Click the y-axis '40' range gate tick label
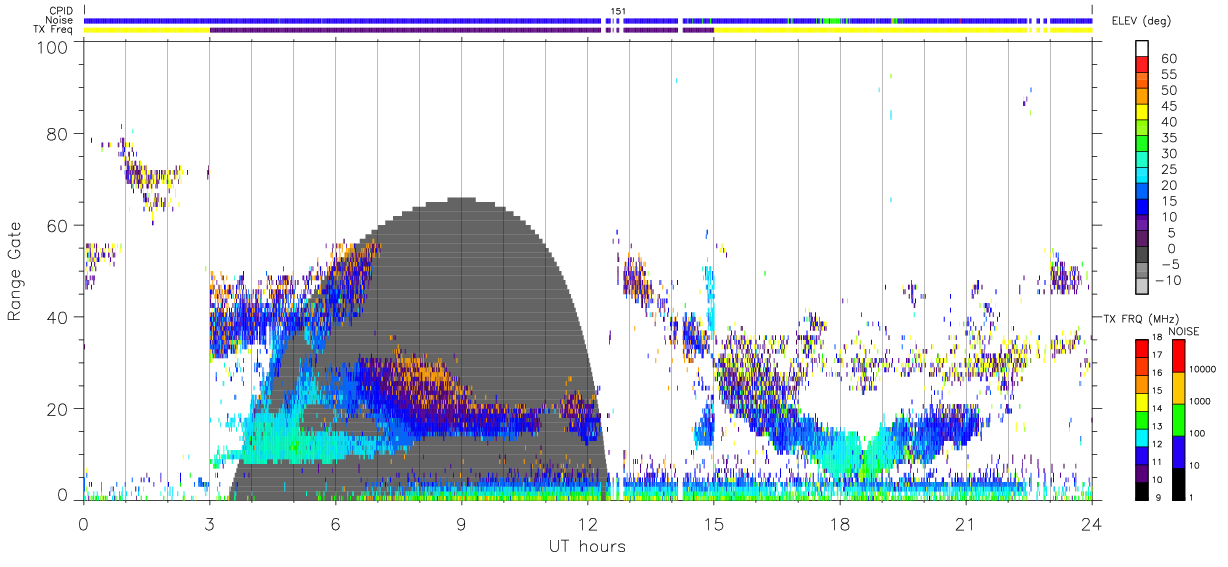Screen dimensions: 1228x567 point(57,317)
